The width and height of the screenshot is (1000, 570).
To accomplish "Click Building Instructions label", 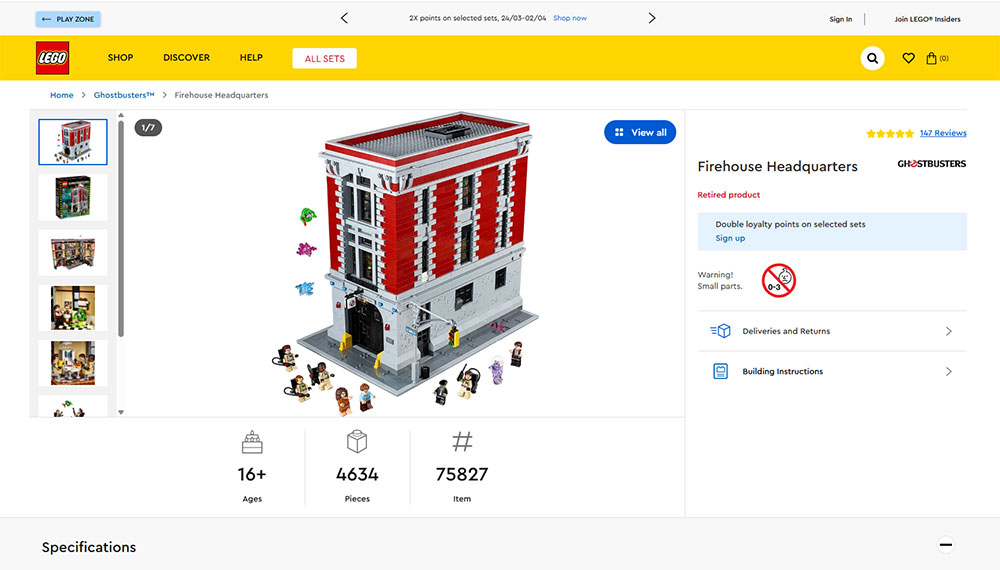I will (783, 371).
